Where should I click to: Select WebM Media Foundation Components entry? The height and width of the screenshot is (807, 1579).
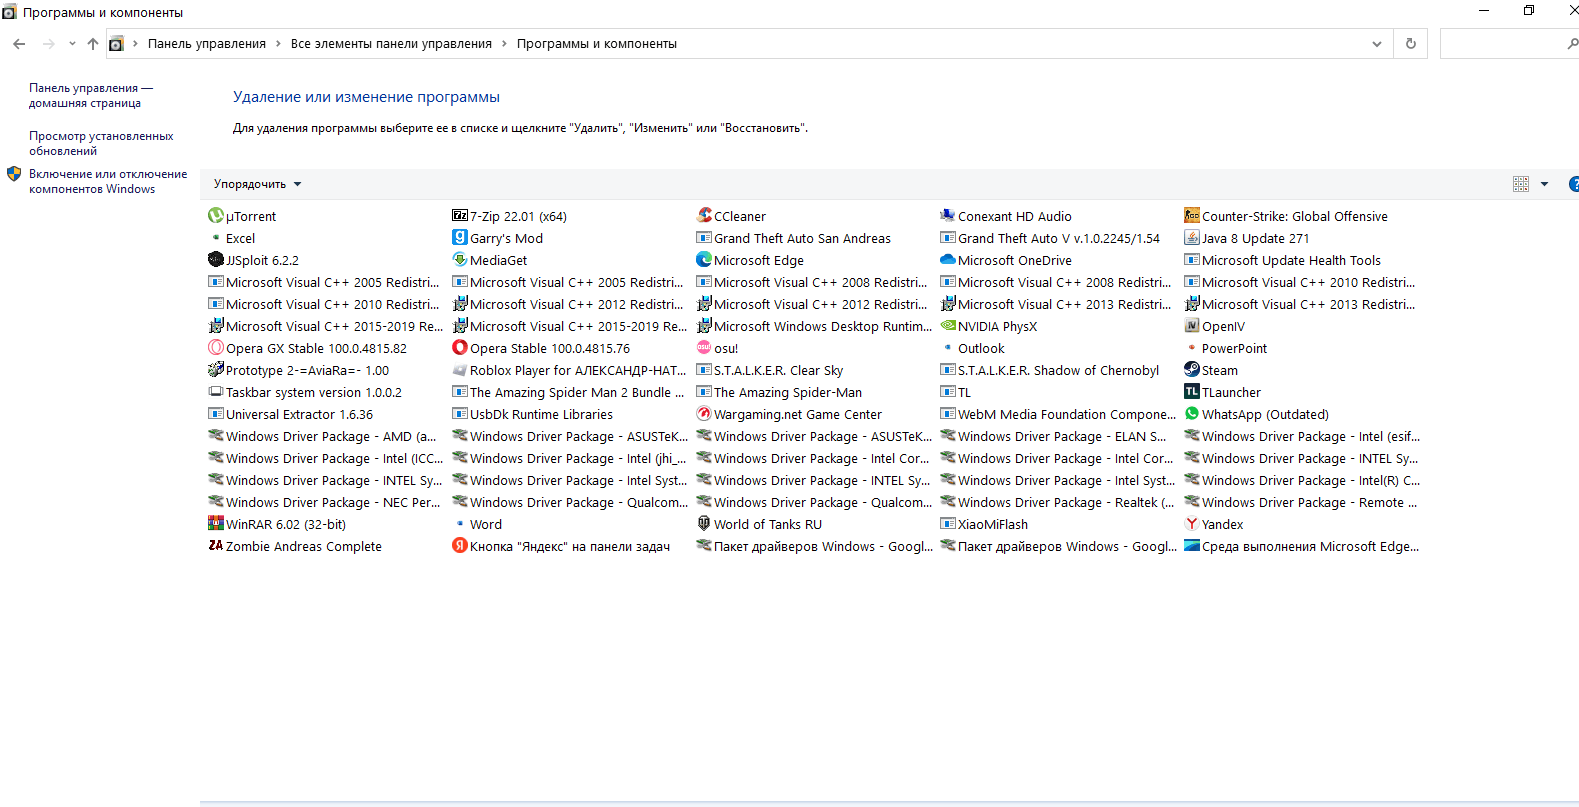point(1058,414)
